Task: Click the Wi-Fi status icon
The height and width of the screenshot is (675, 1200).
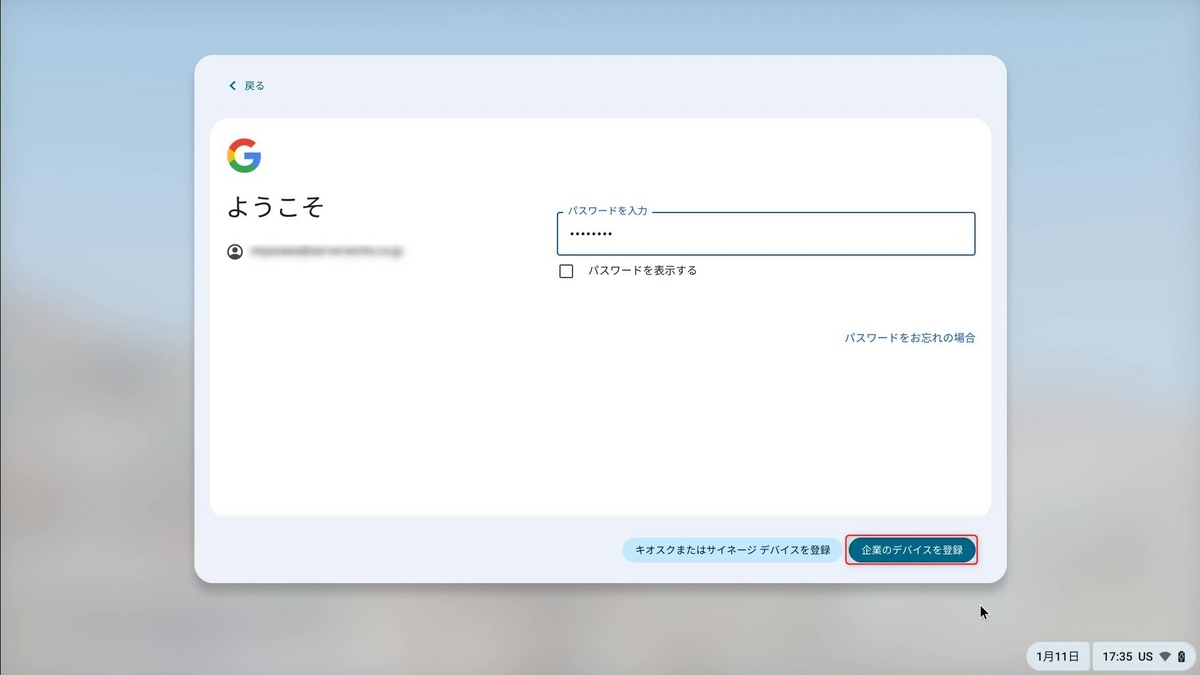Action: pyautogui.click(x=1165, y=657)
